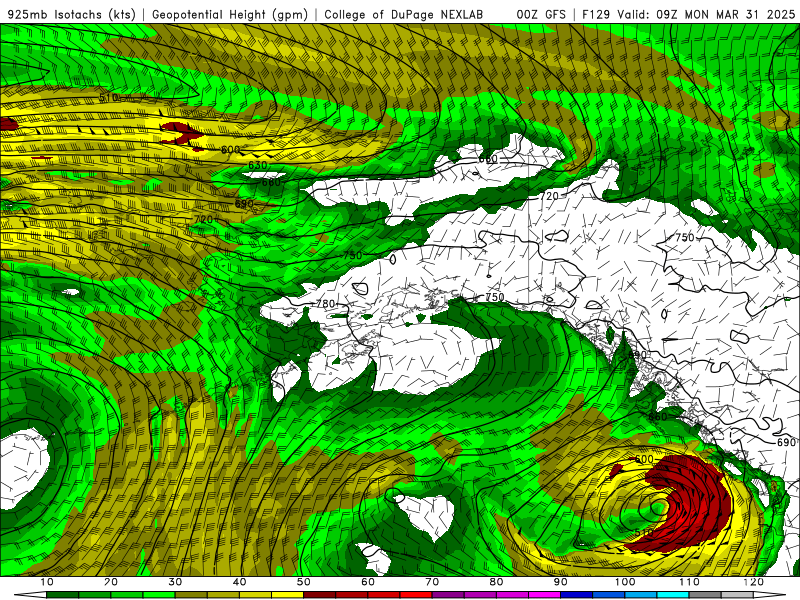Click the '100' tick on the color scale

click(625, 582)
